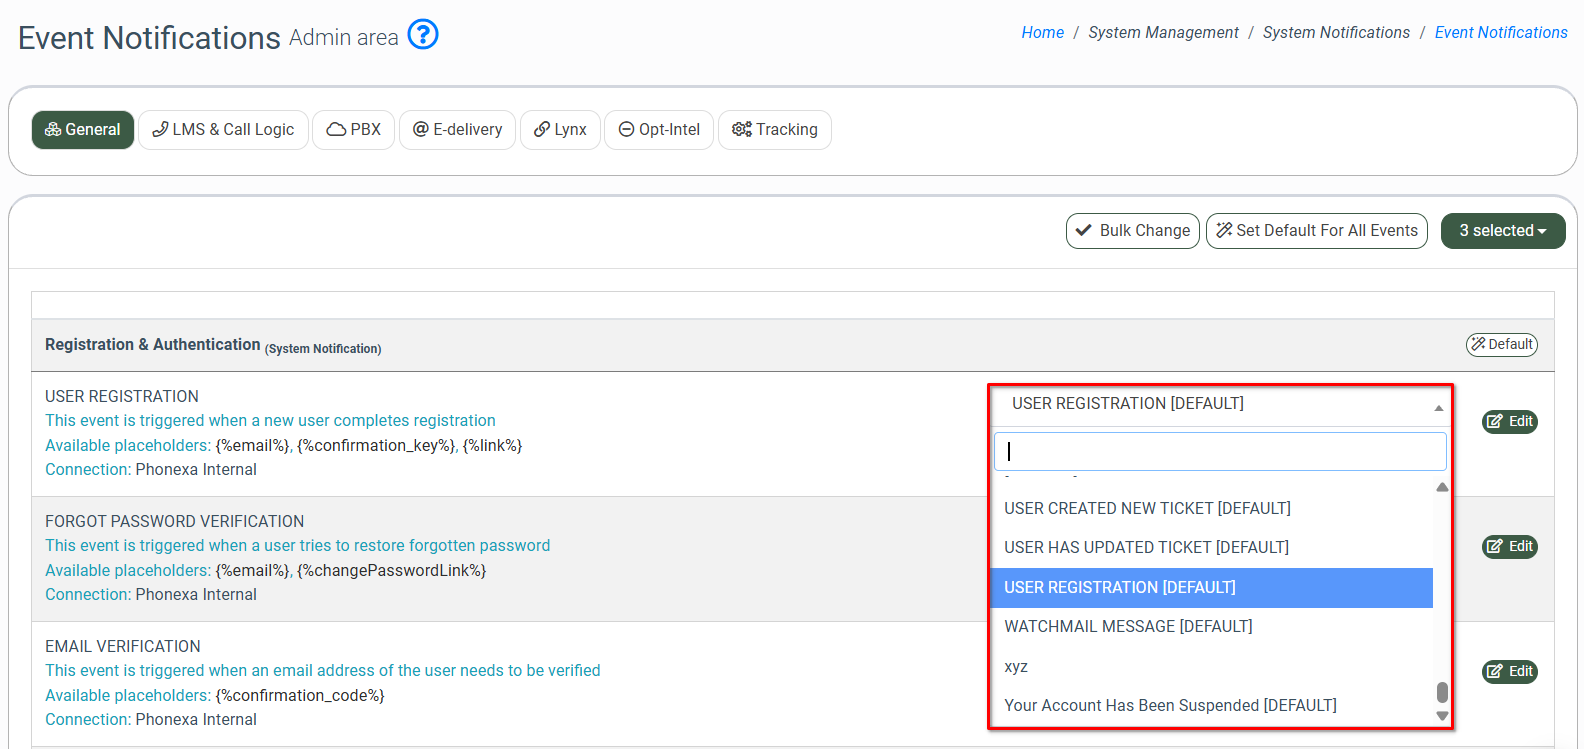Switch to the Tracking tab
This screenshot has width=1584, height=749.
tap(775, 130)
